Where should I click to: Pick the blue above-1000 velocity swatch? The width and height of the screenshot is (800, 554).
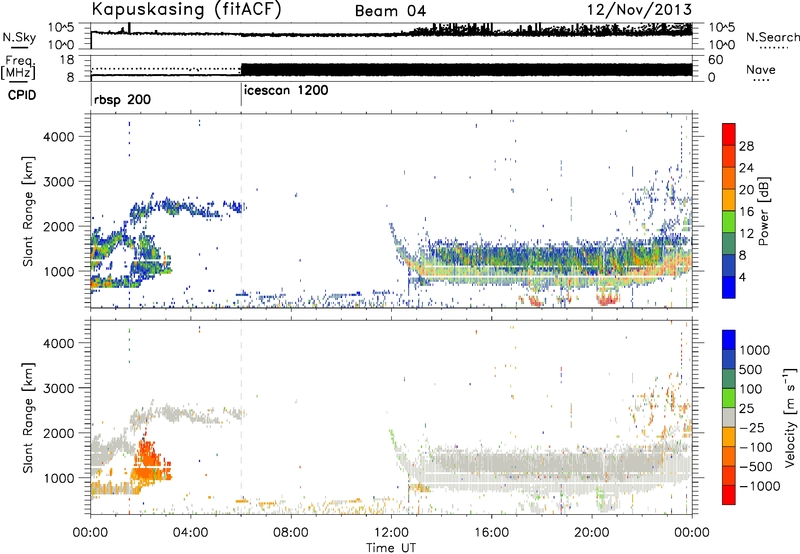click(x=729, y=340)
